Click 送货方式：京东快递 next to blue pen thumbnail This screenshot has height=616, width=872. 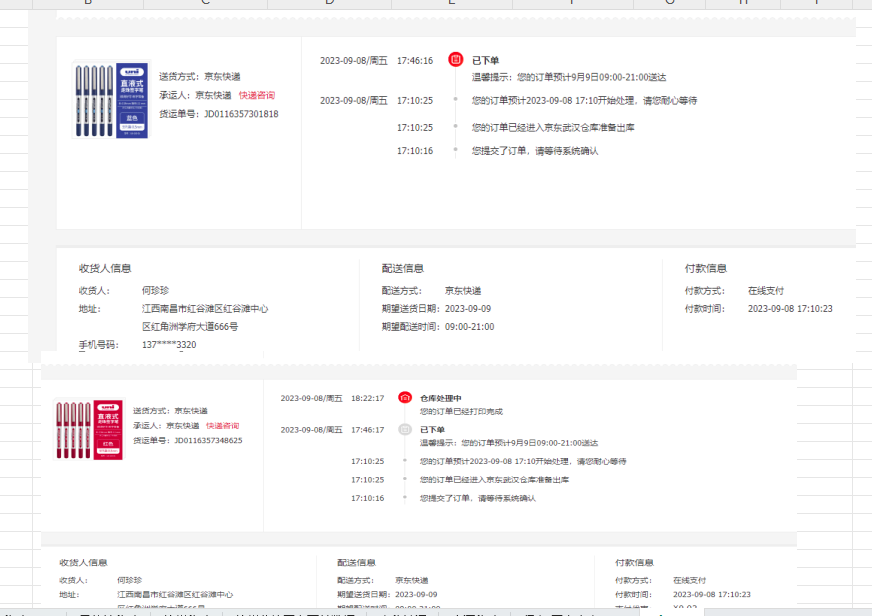click(200, 76)
